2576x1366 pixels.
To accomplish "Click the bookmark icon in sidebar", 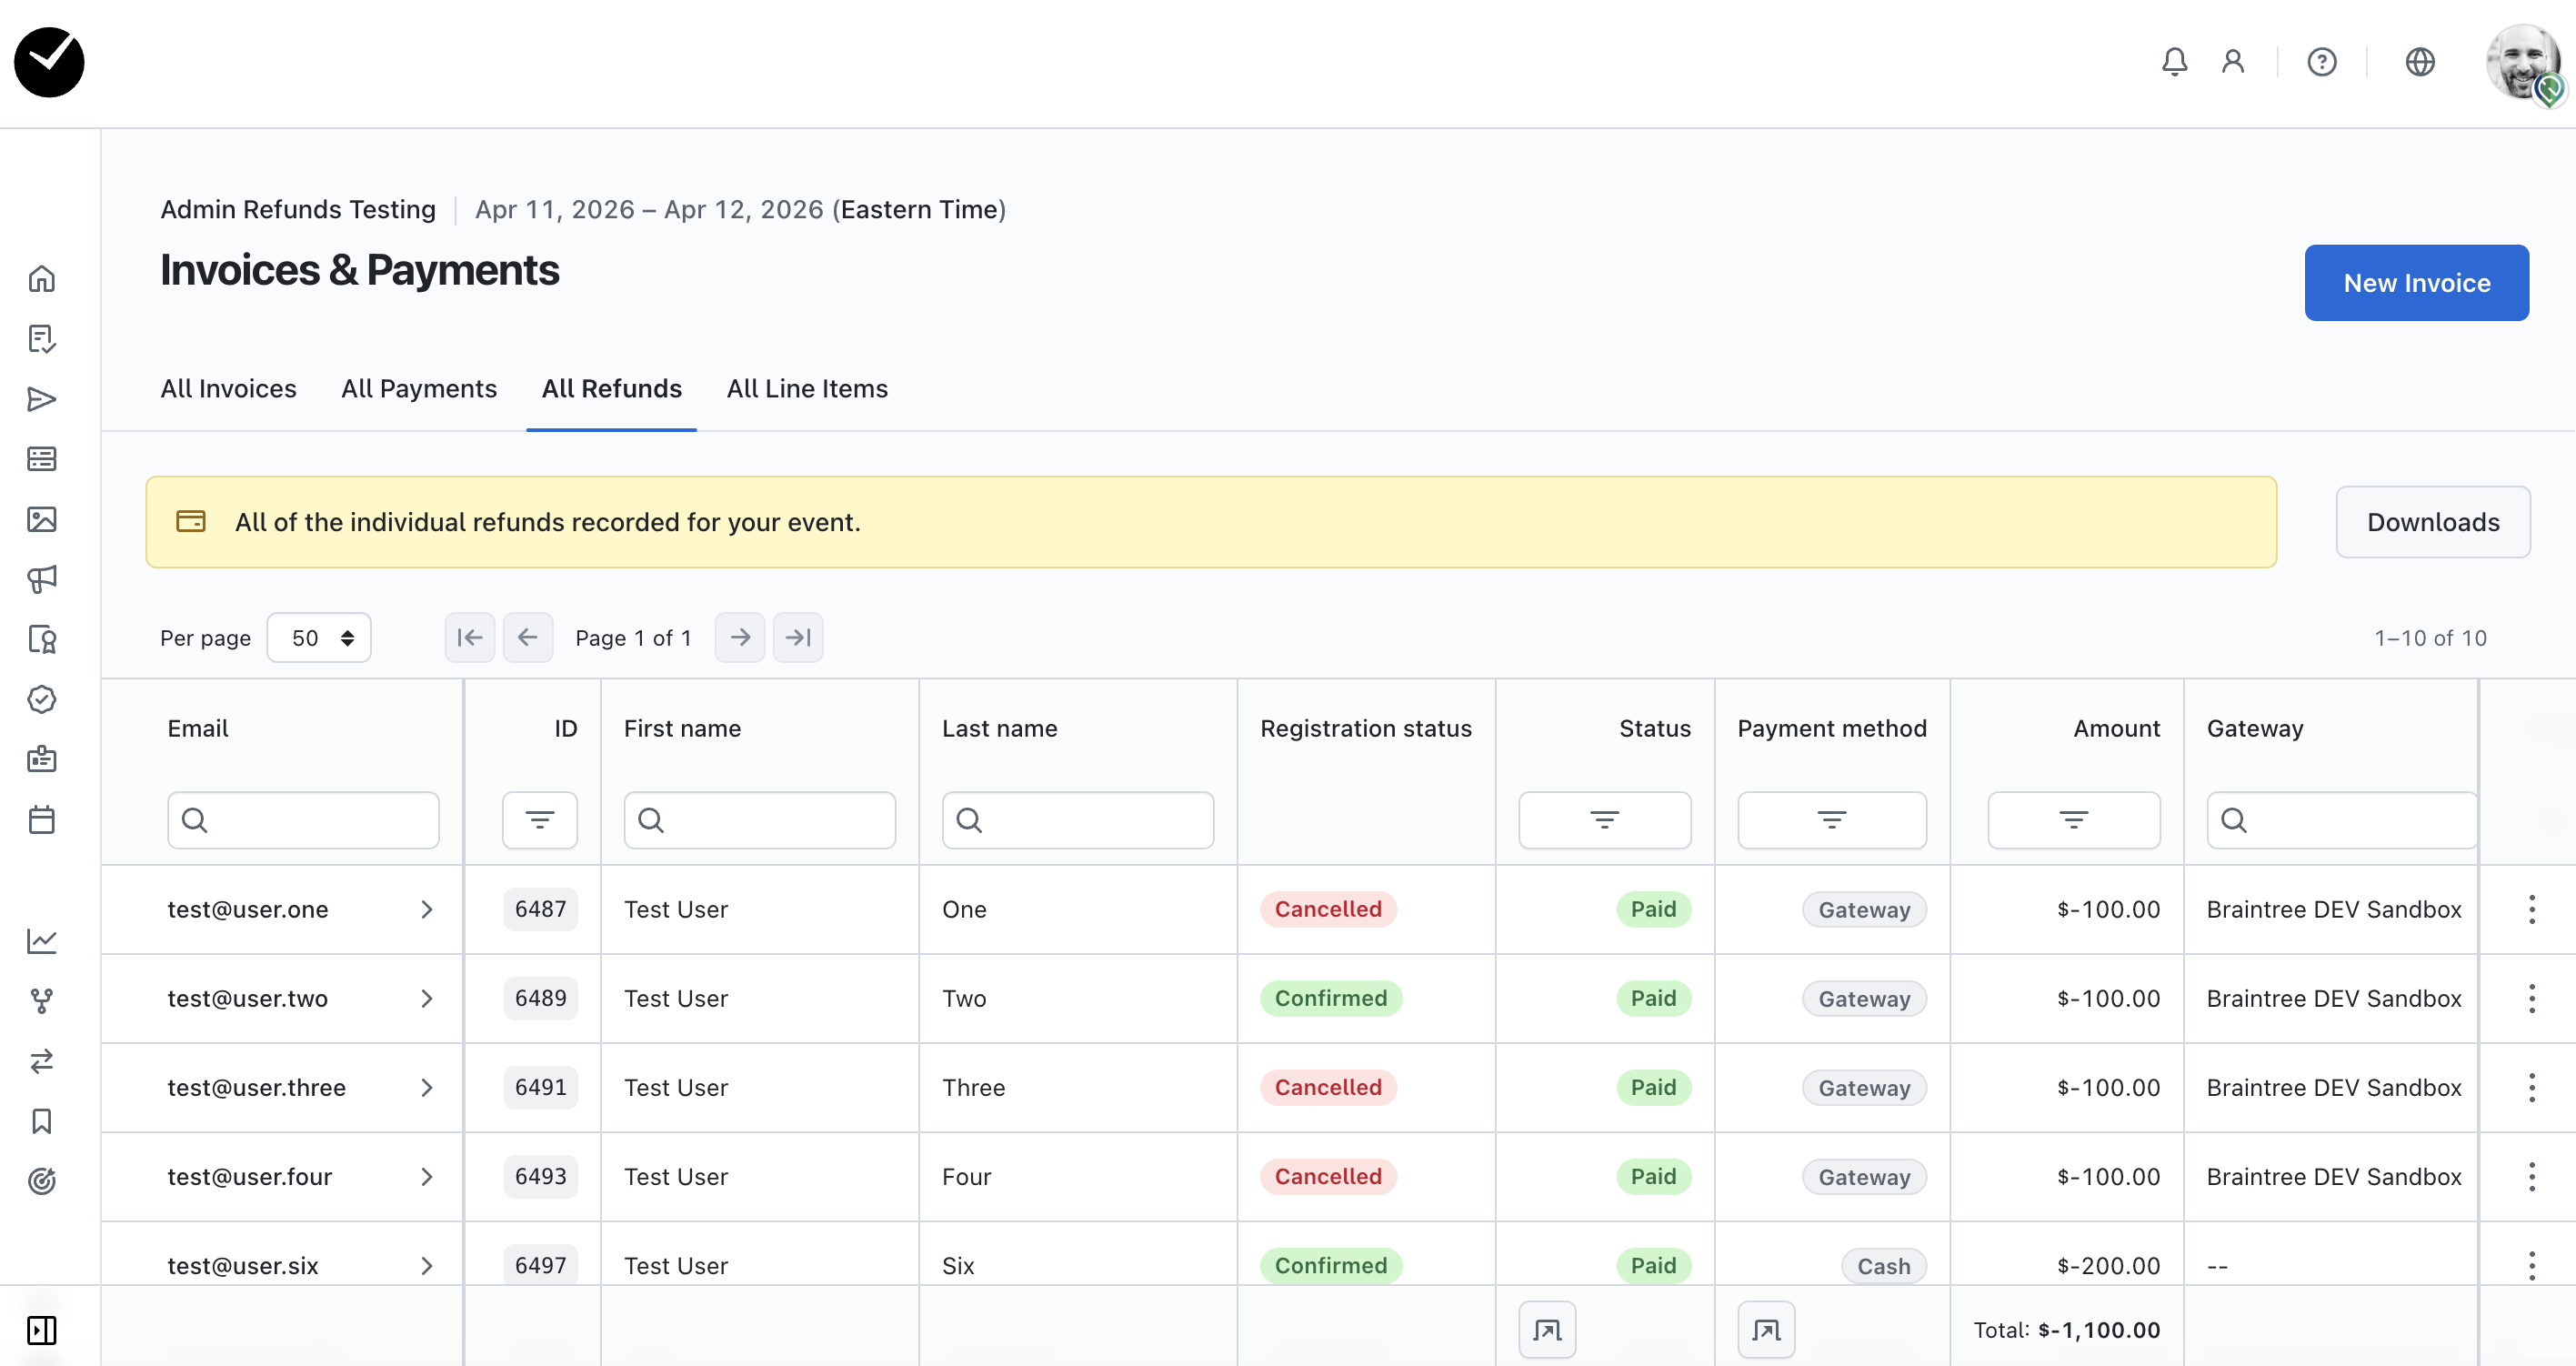I will [42, 1121].
